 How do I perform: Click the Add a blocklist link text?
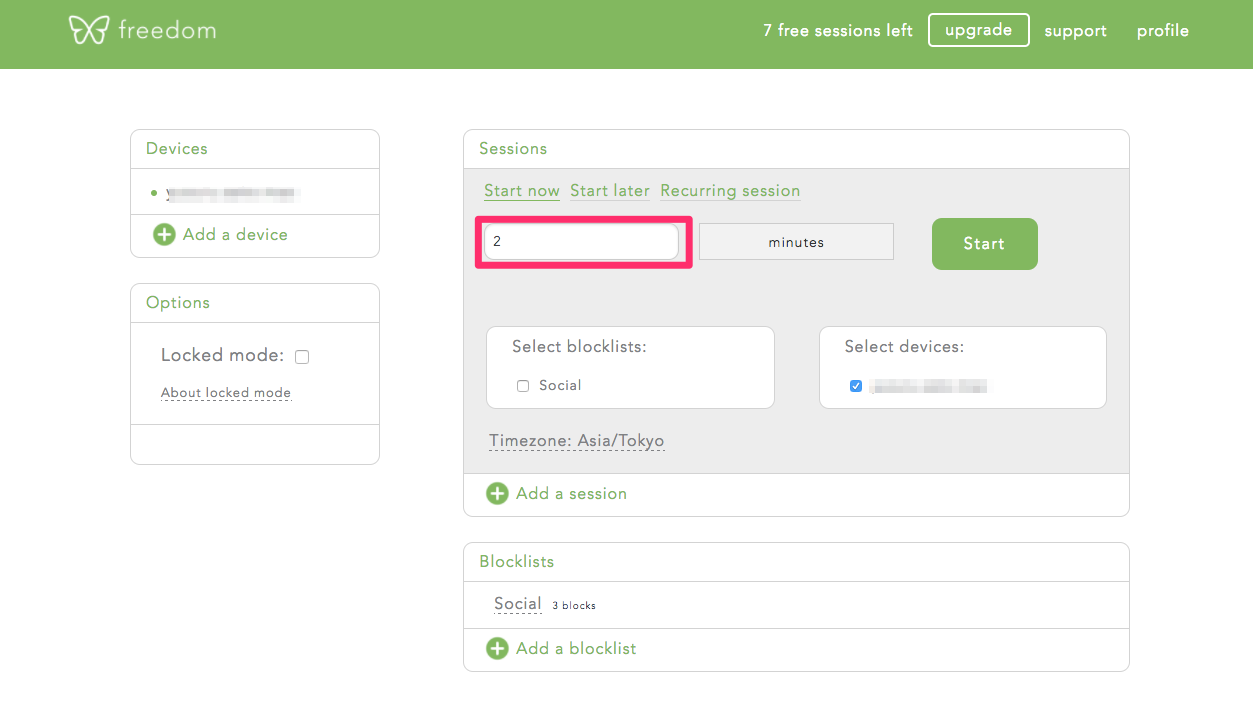click(x=576, y=649)
